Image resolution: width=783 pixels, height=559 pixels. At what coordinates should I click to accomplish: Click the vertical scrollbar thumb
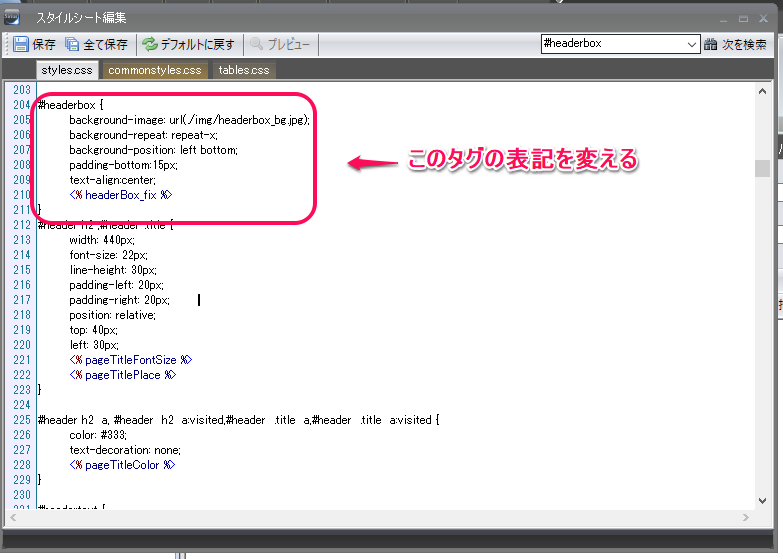coord(762,168)
